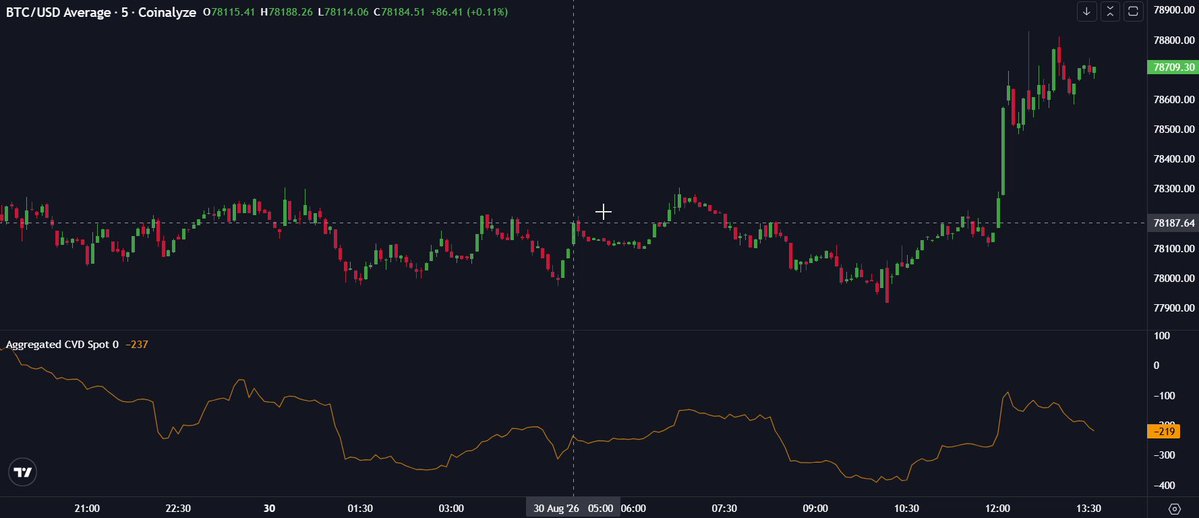
Task: Click the highlighted 30 Aug '26 05:00 label
Action: pos(574,508)
